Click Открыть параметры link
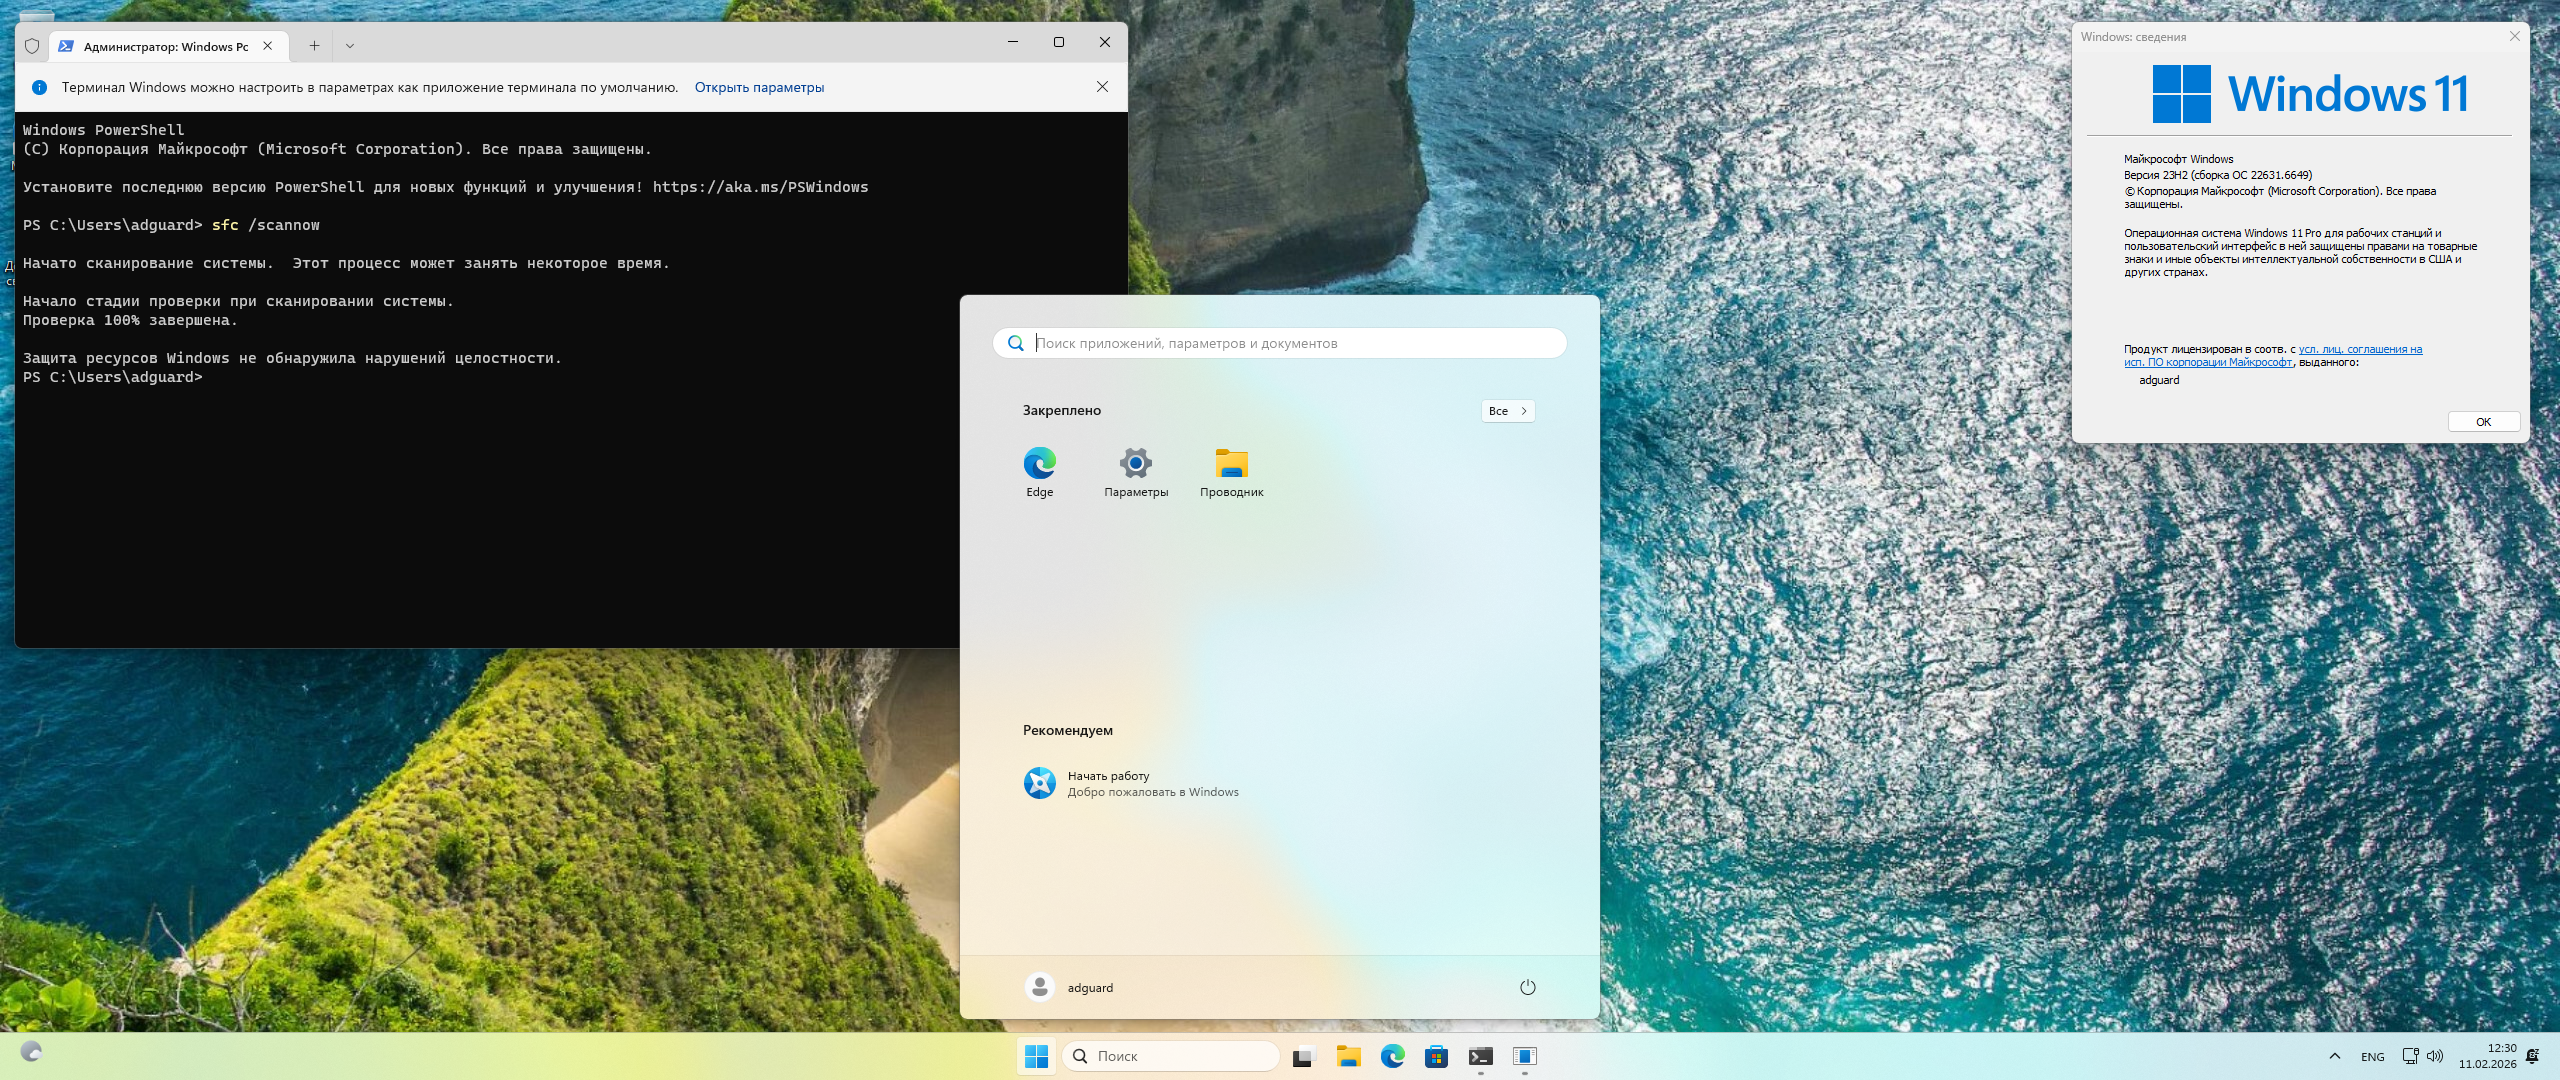Screen dimensions: 2560x1080 pyautogui.click(x=759, y=87)
